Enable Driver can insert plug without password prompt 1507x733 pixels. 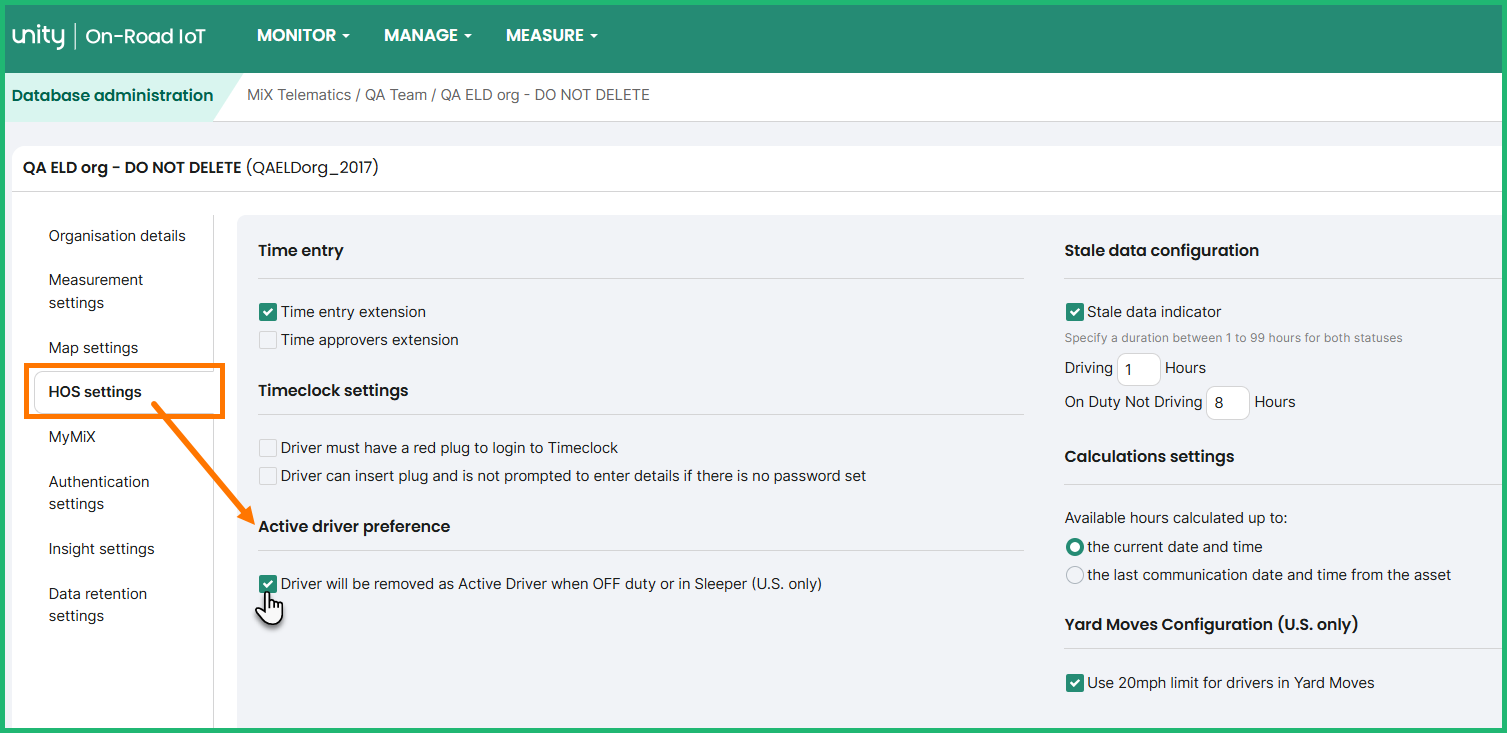(x=268, y=476)
